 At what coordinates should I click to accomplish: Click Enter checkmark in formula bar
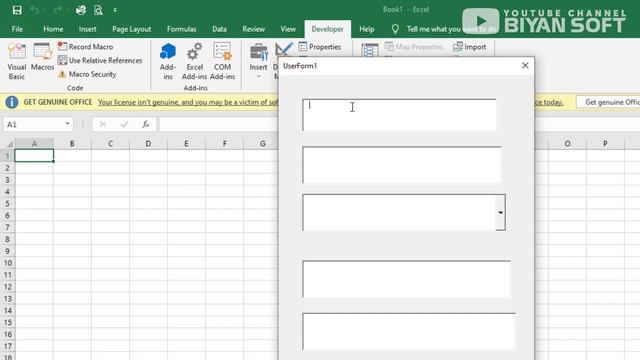[x=124, y=124]
